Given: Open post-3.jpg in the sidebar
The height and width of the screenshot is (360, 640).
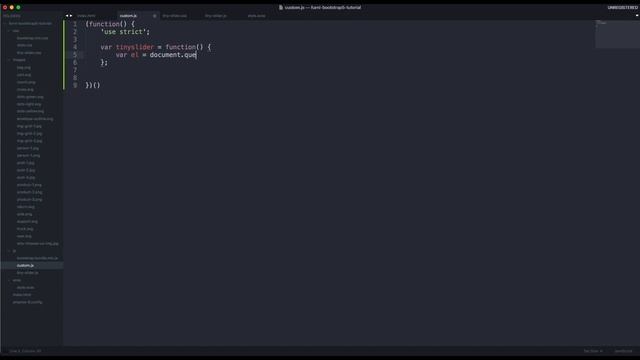Looking at the screenshot, I should (x=26, y=178).
